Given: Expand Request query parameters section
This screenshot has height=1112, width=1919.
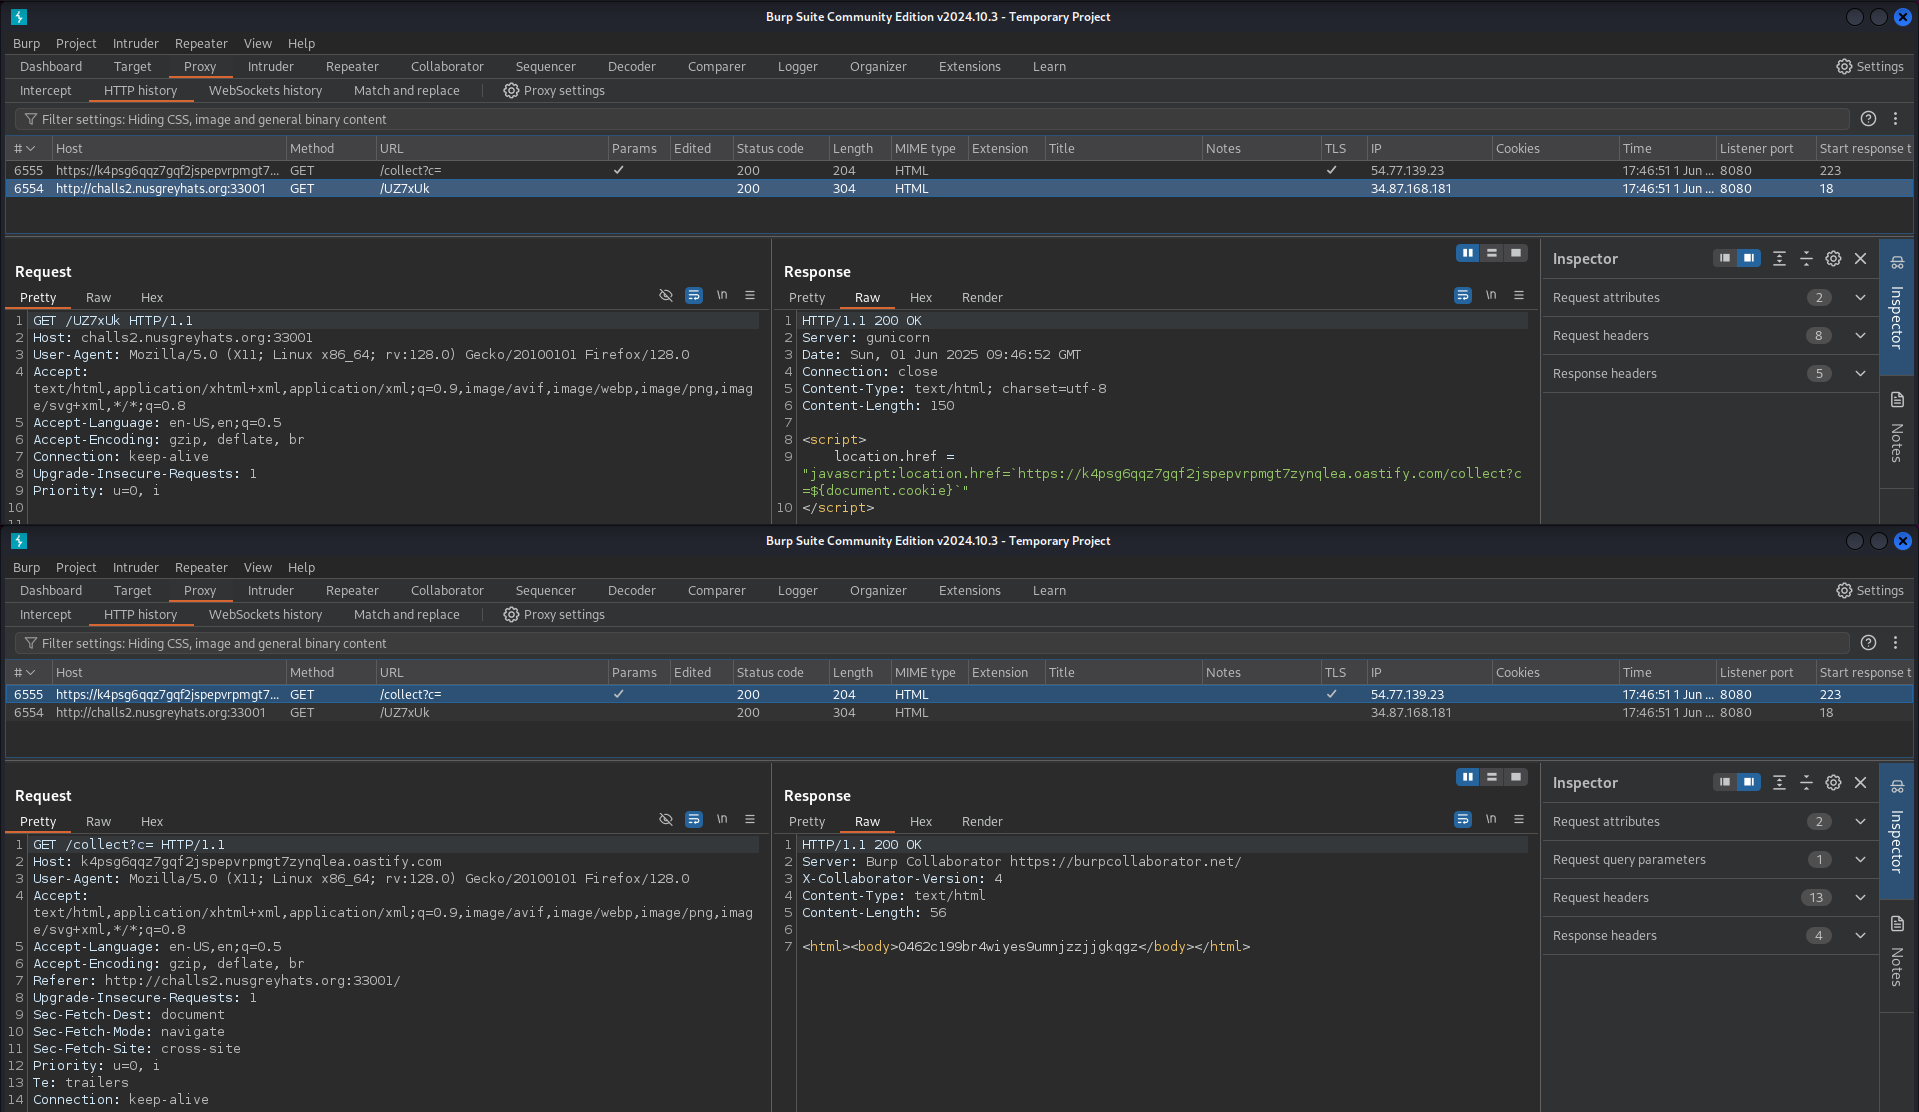Looking at the screenshot, I should (x=1709, y=859).
